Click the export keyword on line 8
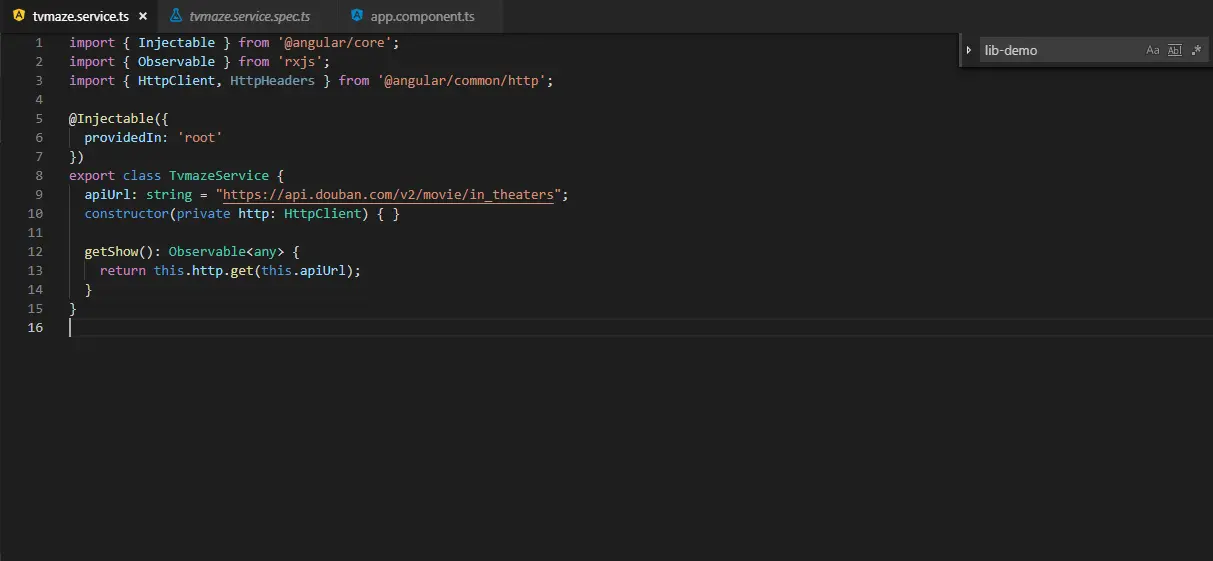This screenshot has width=1213, height=561. point(92,176)
